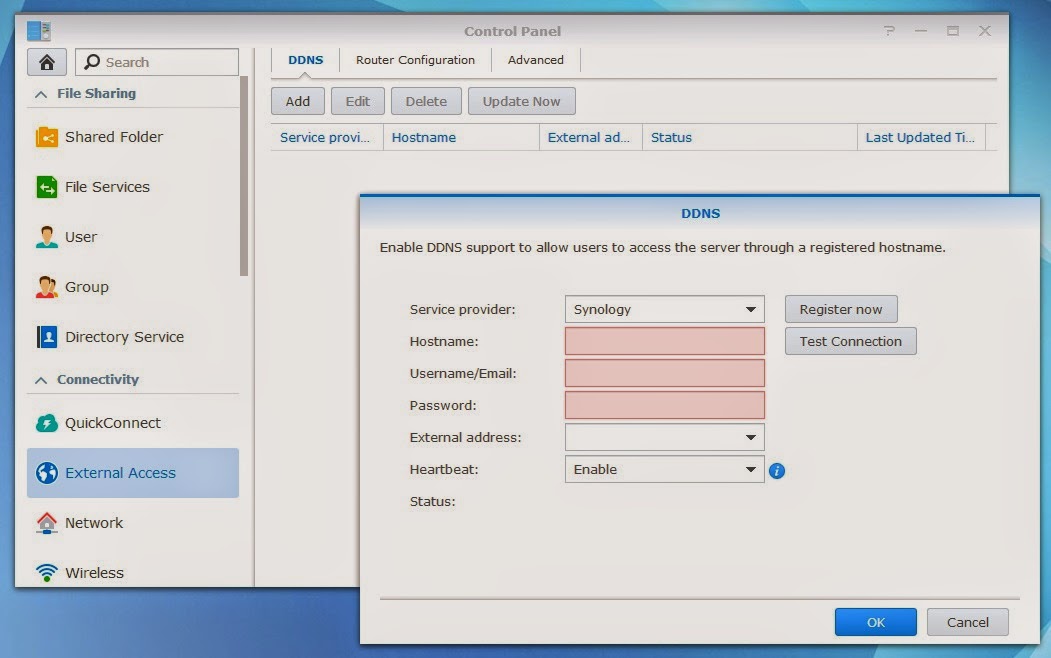The width and height of the screenshot is (1051, 658).
Task: Switch to the Router Configuration tab
Action: point(415,60)
